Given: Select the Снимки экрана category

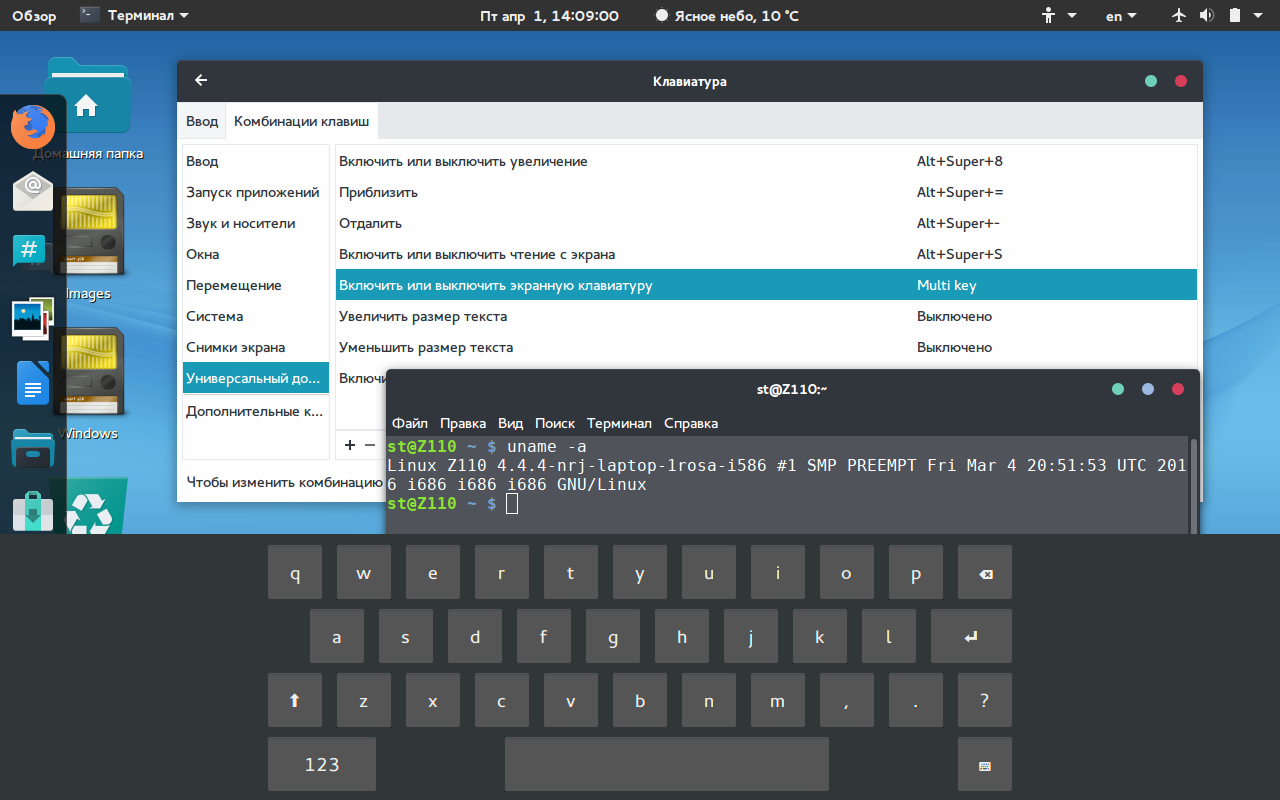Looking at the screenshot, I should coord(256,347).
